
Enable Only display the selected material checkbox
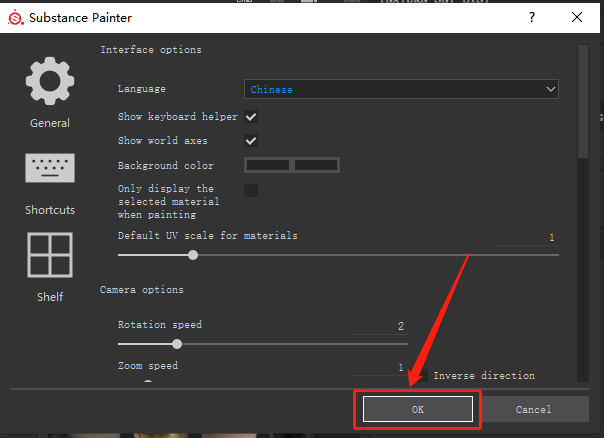251,190
